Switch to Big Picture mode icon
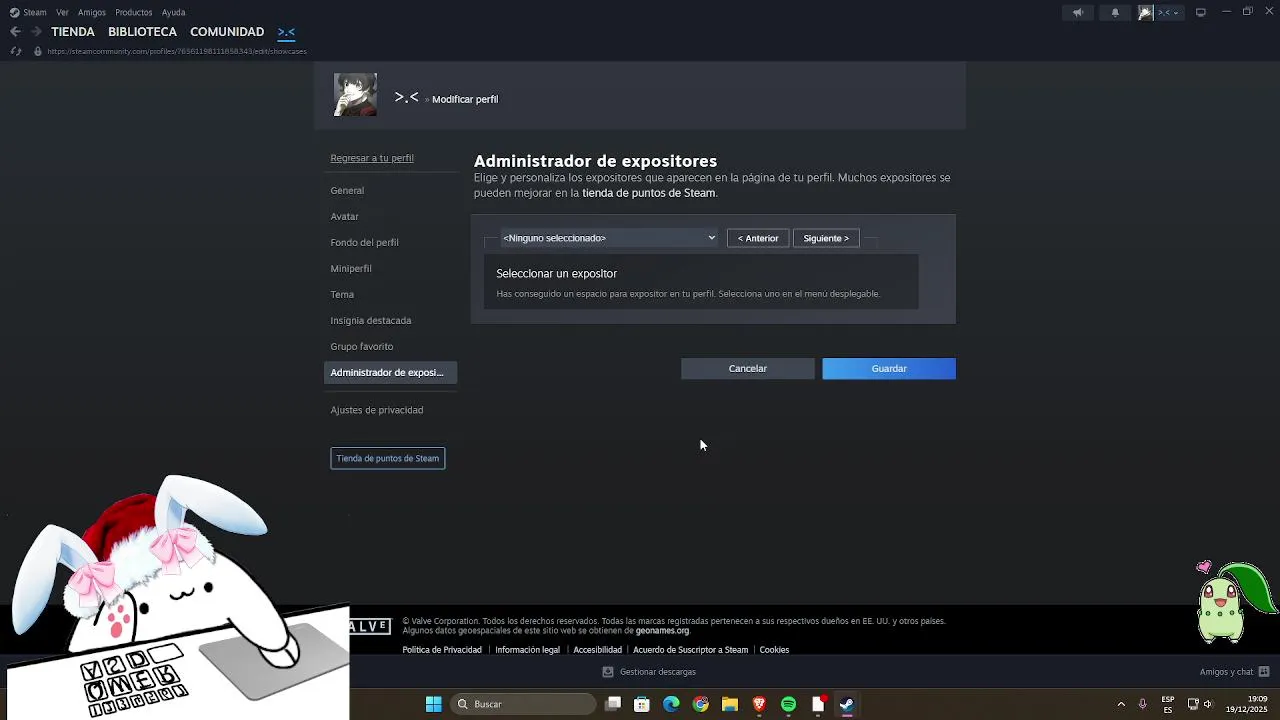Screen dimensions: 1280x720 1200,12
